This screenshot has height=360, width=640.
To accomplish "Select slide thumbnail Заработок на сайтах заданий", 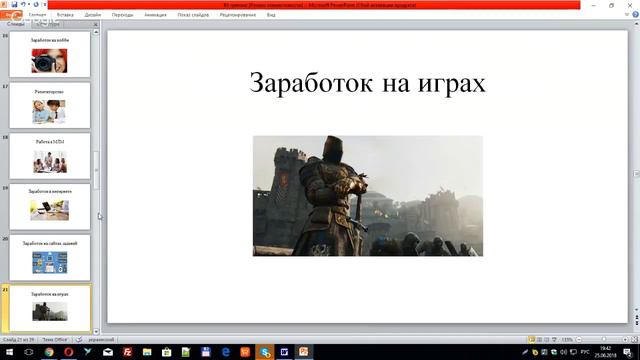I will click(50, 257).
